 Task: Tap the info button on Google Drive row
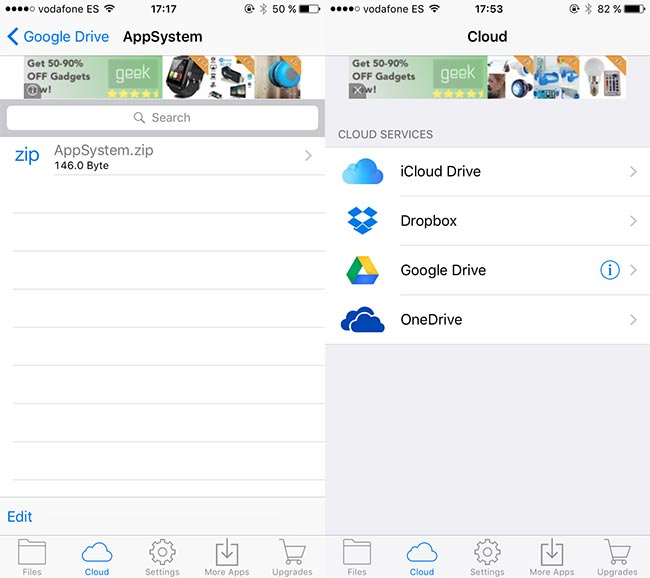(x=610, y=270)
